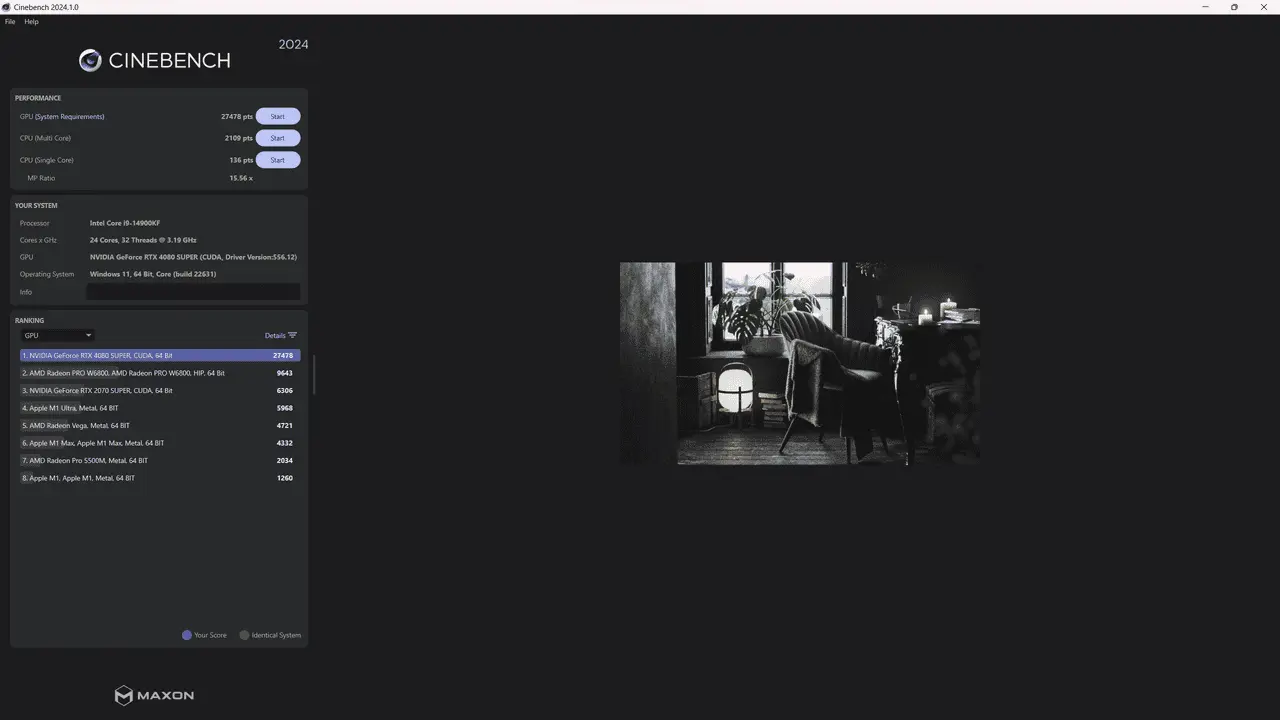
Task: Click the Identical System legend dot
Action: pos(244,635)
